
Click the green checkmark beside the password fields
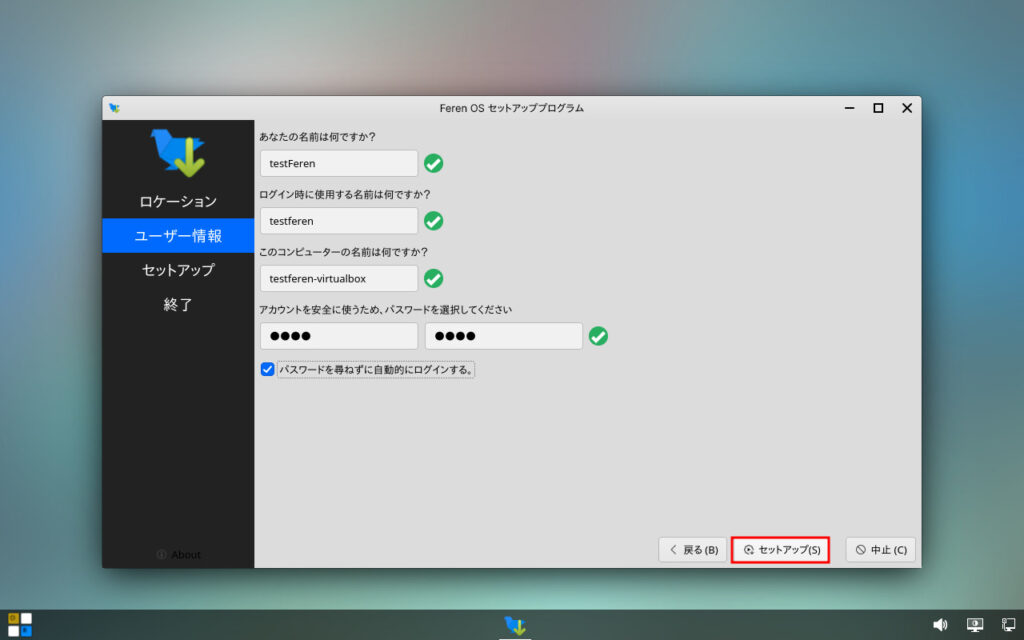[x=598, y=336]
